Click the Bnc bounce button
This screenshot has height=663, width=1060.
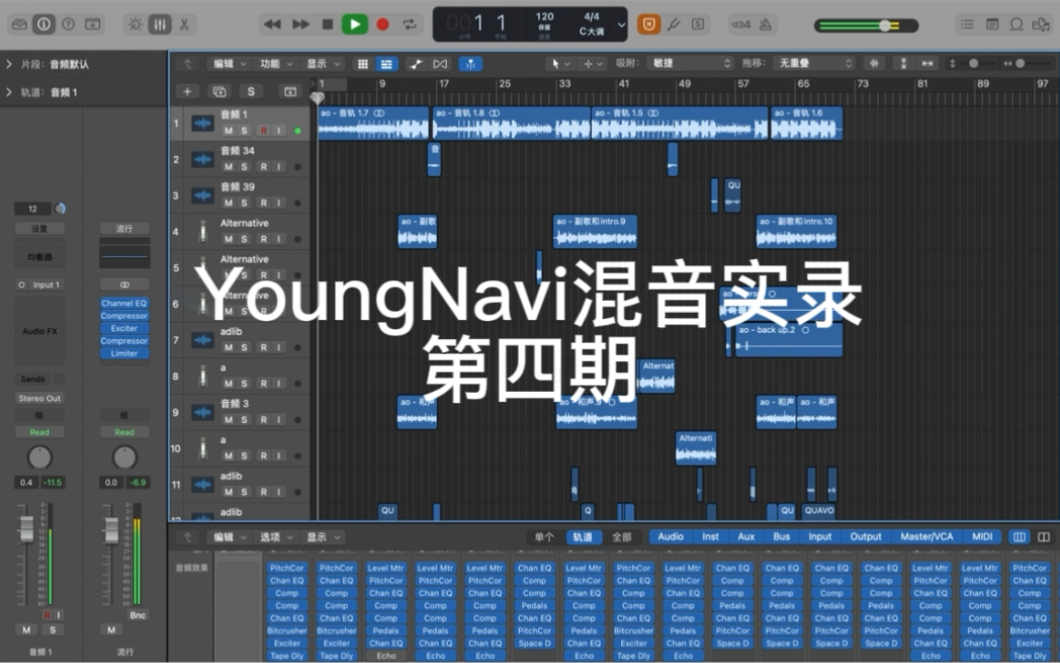tap(137, 615)
